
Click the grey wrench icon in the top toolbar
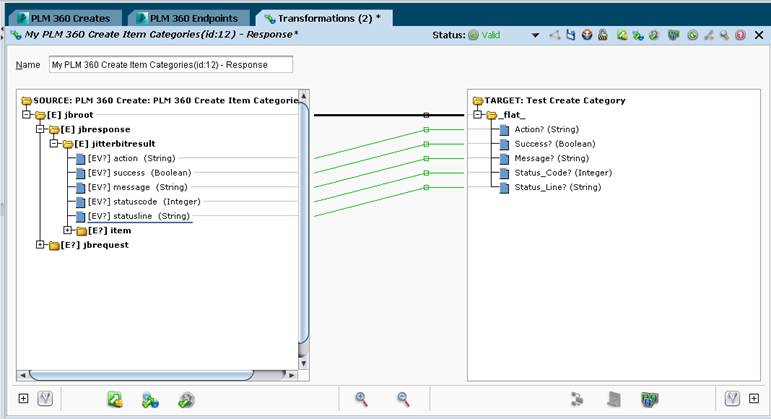[709, 35]
